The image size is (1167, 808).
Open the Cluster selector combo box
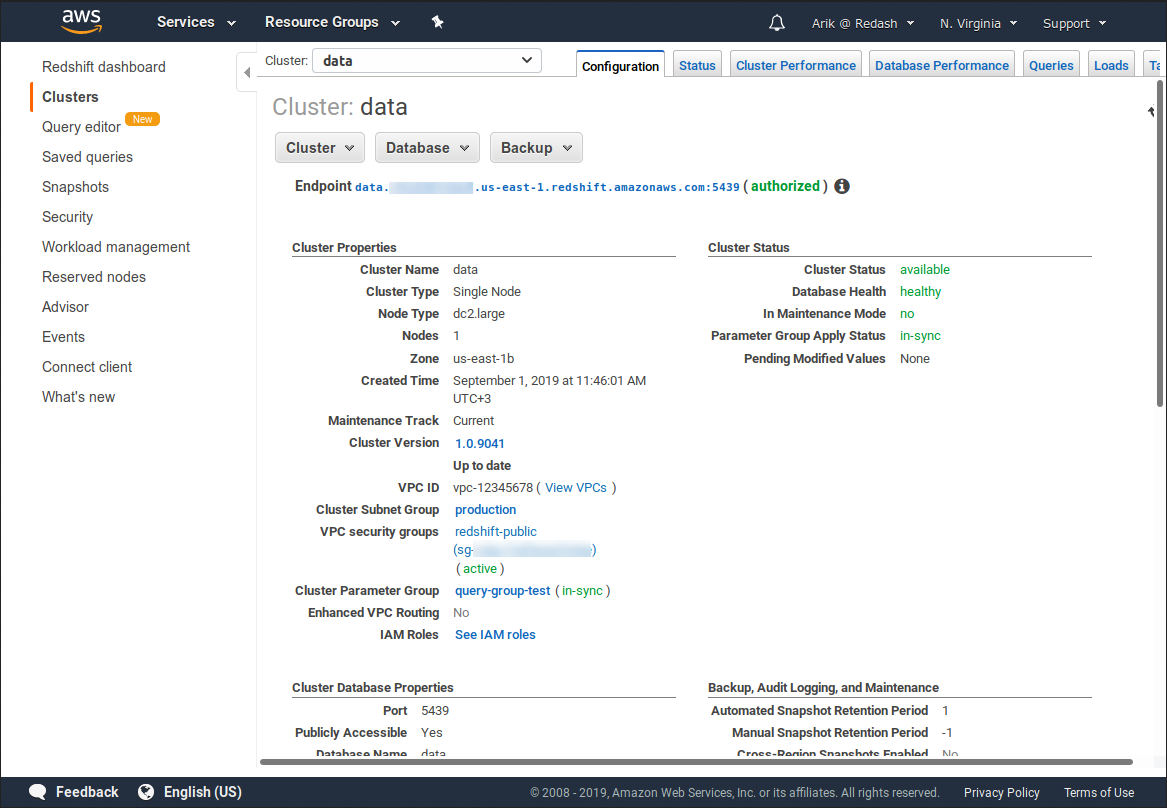point(426,60)
